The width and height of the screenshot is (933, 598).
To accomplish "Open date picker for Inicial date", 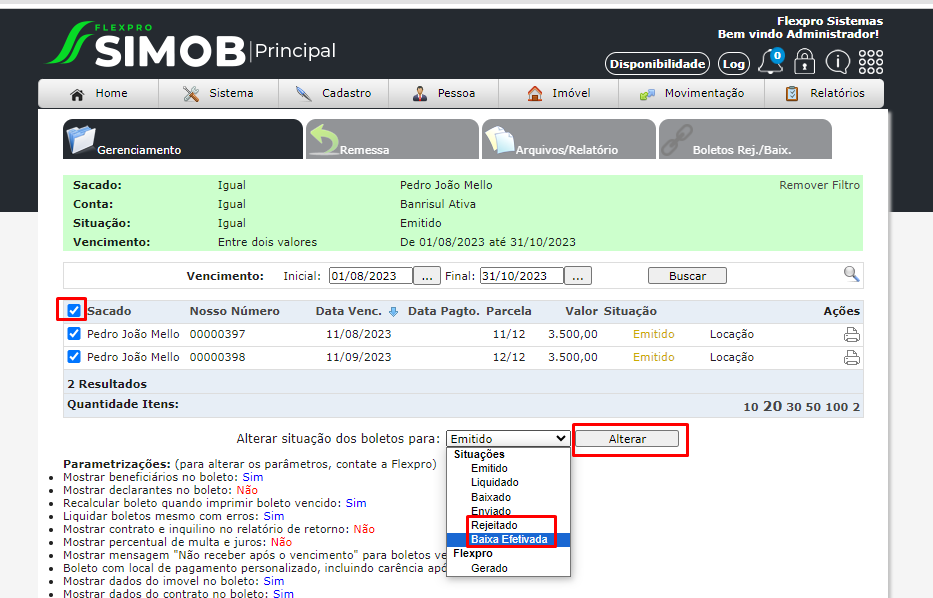I will (x=427, y=276).
